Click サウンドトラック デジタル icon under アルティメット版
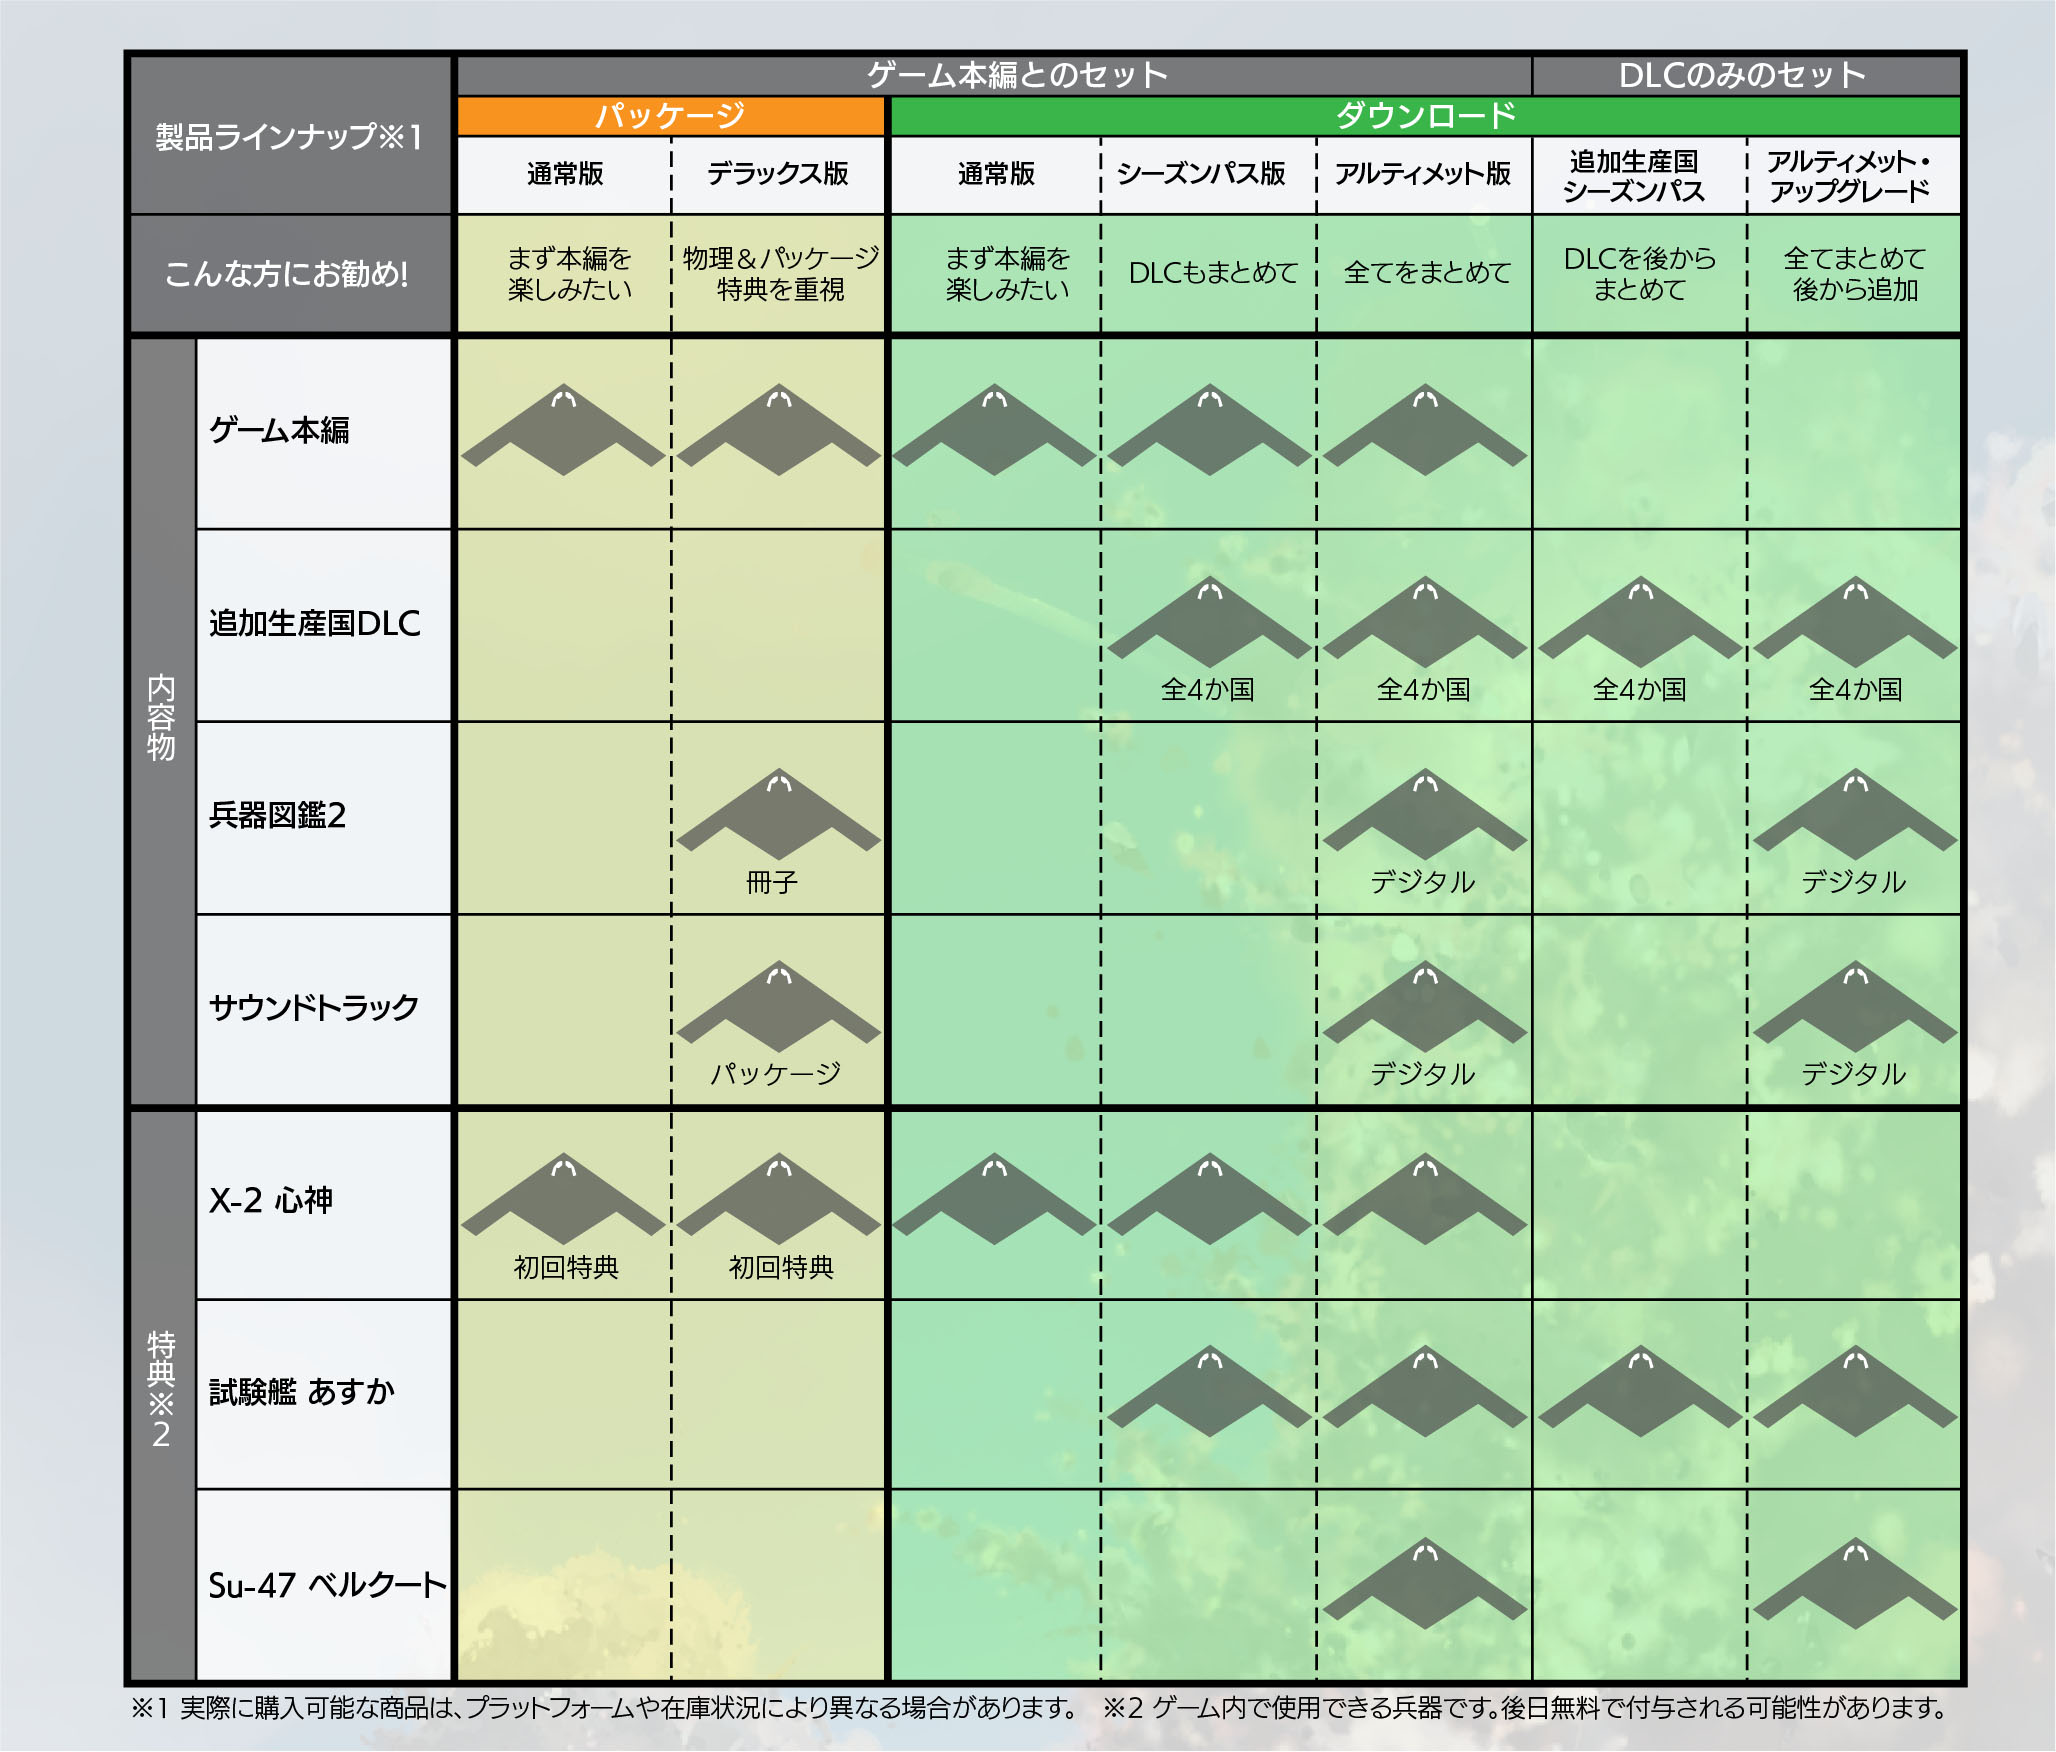This screenshot has height=1752, width=2056. [1425, 1007]
